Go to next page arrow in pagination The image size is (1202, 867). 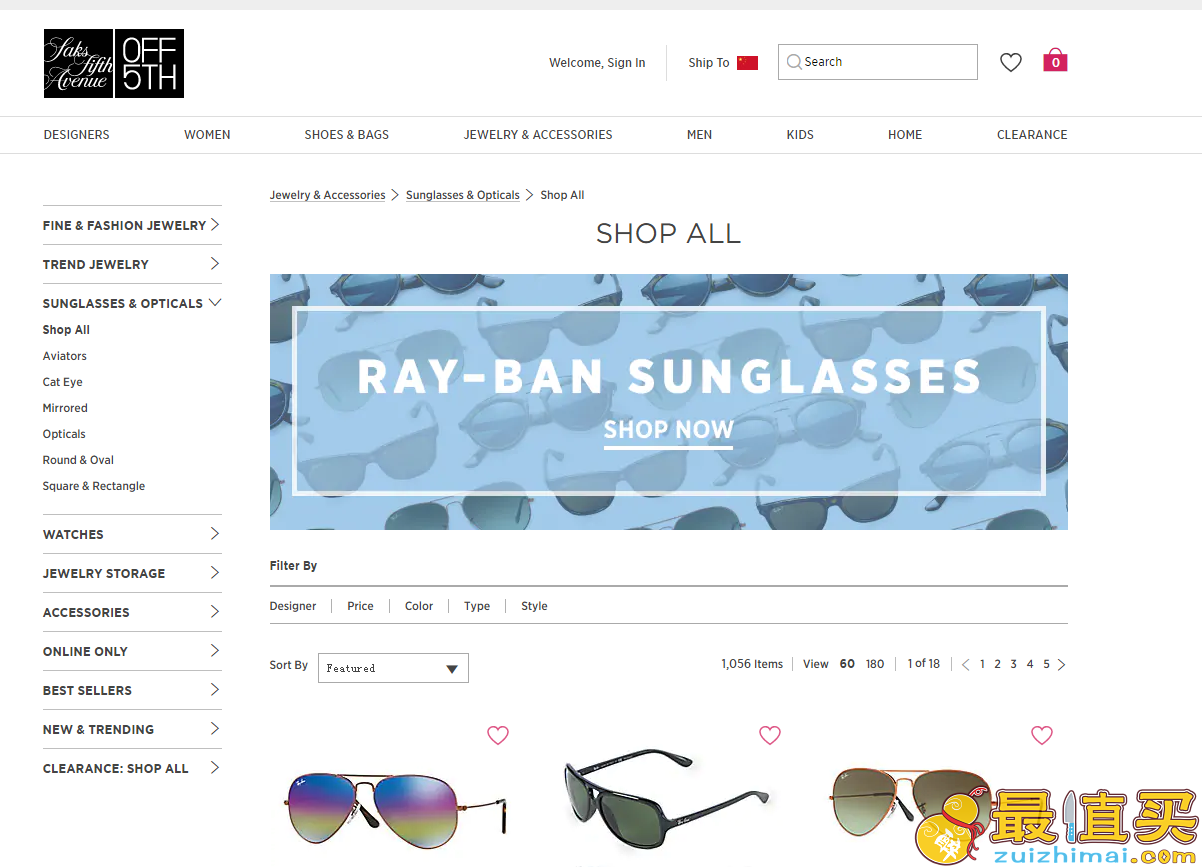tap(1061, 664)
